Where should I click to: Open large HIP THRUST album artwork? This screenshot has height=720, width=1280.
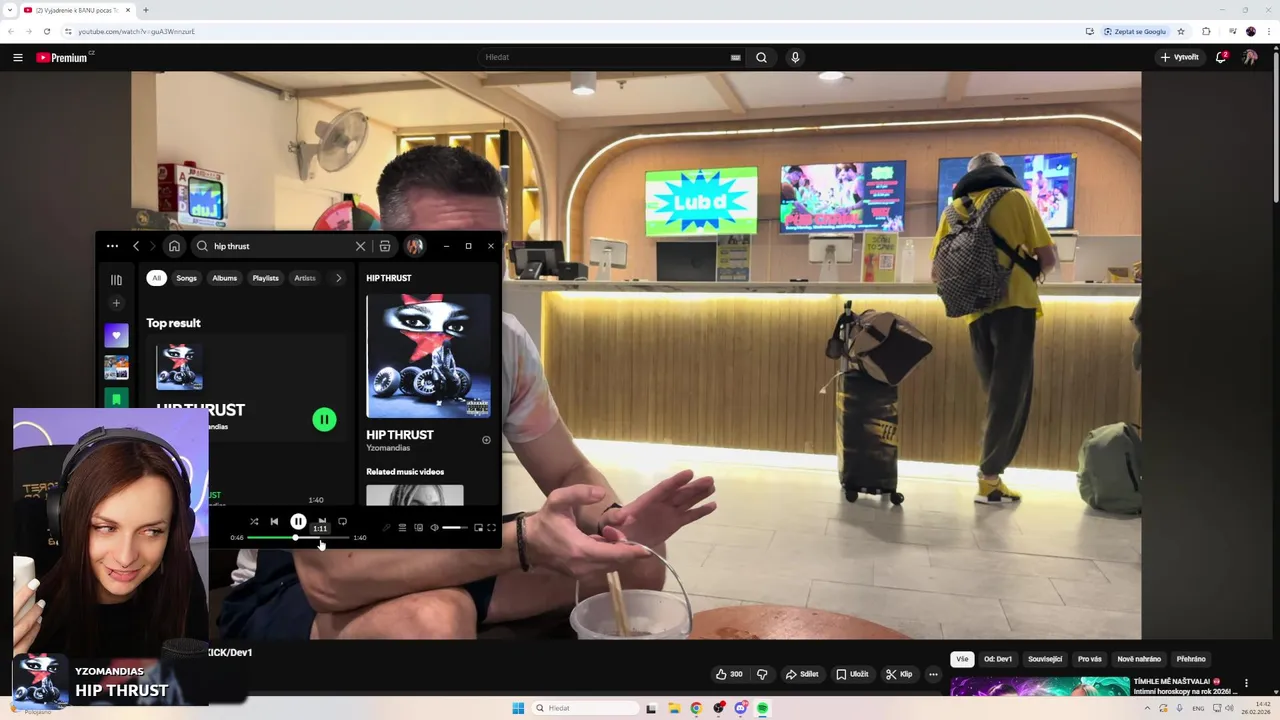(x=428, y=356)
